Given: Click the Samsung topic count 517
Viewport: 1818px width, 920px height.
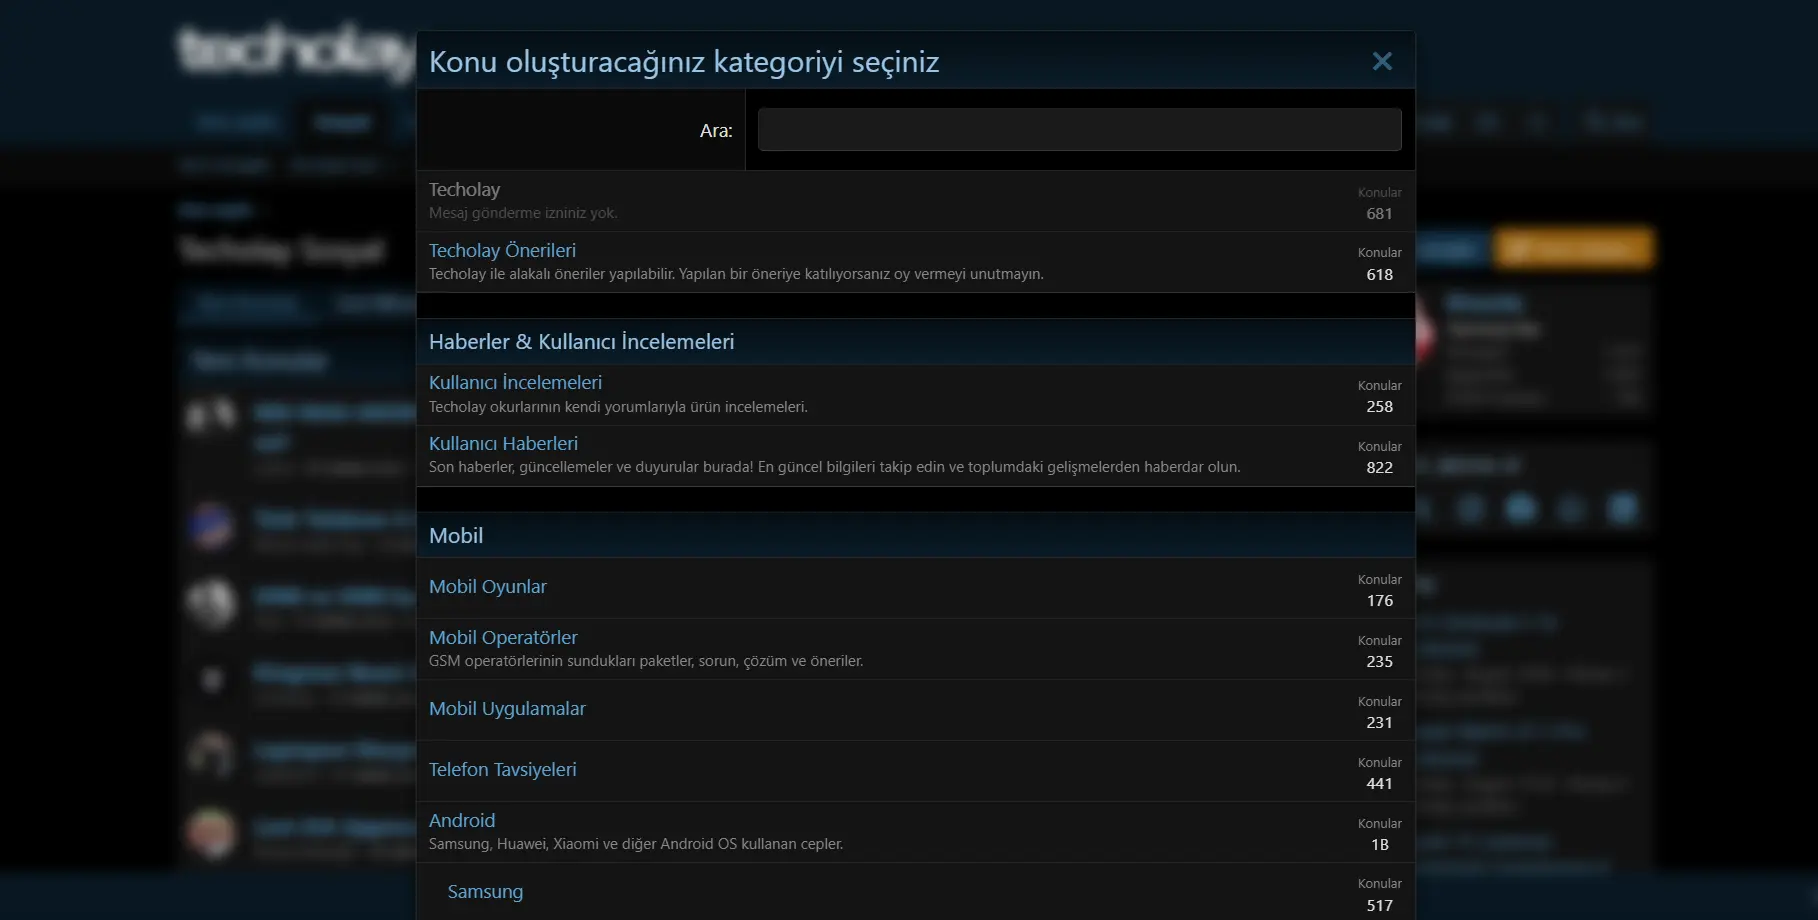Looking at the screenshot, I should point(1379,906).
